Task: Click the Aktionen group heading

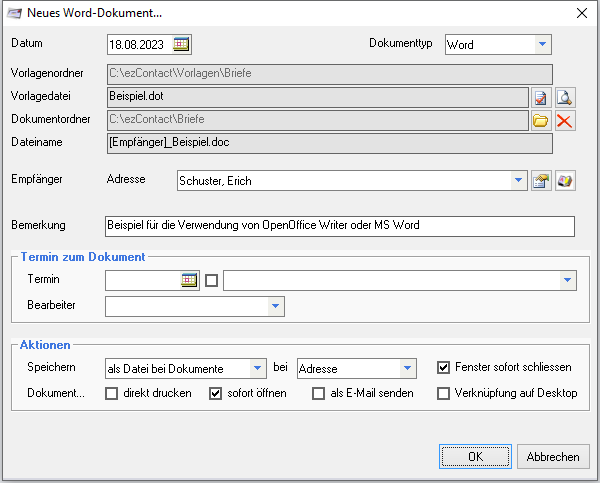Action: [x=45, y=345]
